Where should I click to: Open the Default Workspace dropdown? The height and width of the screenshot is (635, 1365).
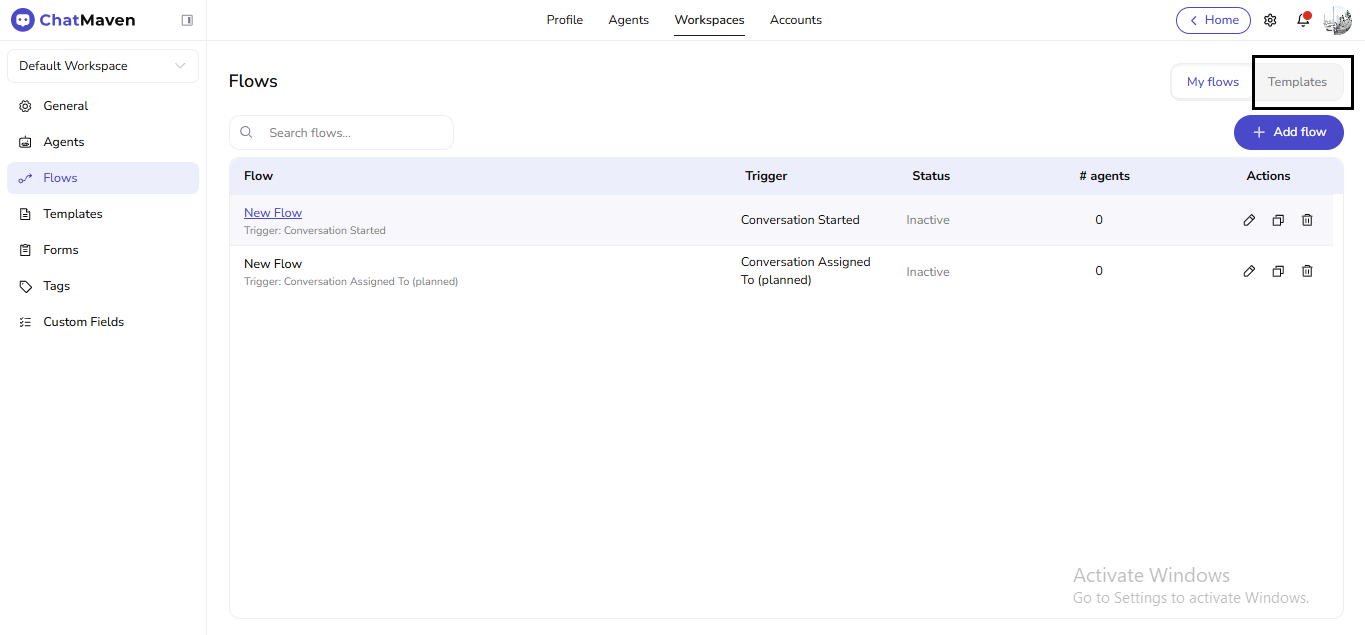coord(102,65)
